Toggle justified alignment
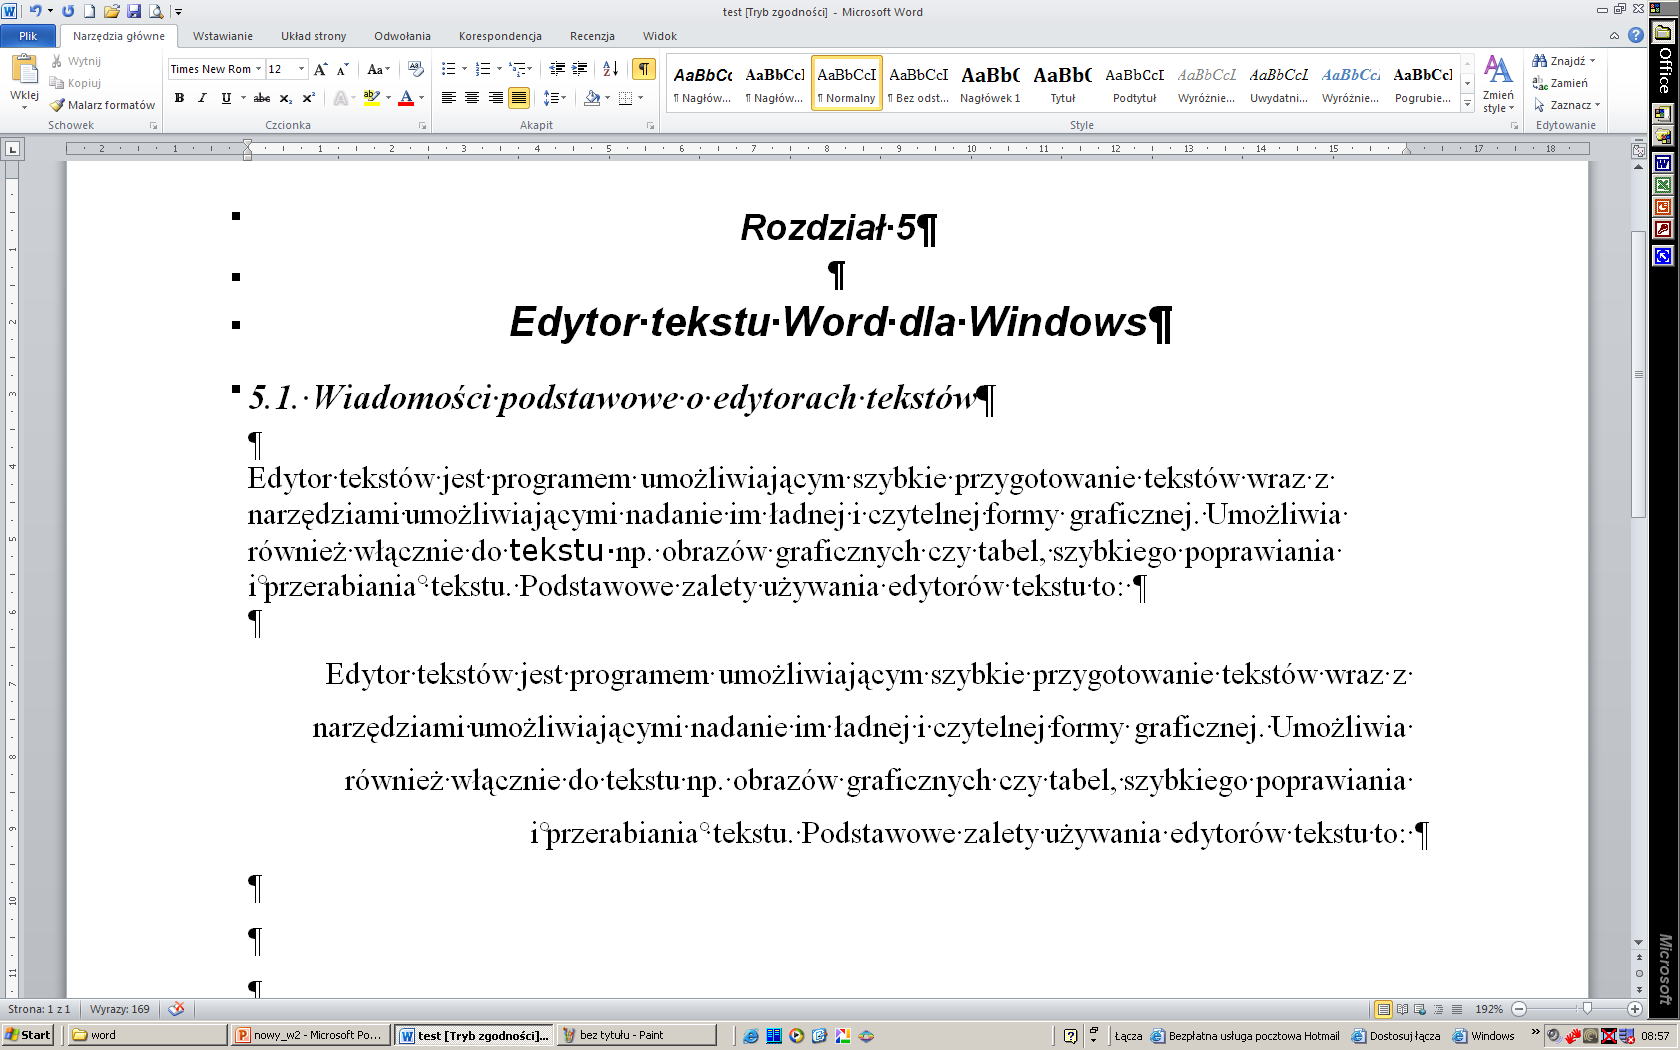The width and height of the screenshot is (1680, 1050). [518, 98]
